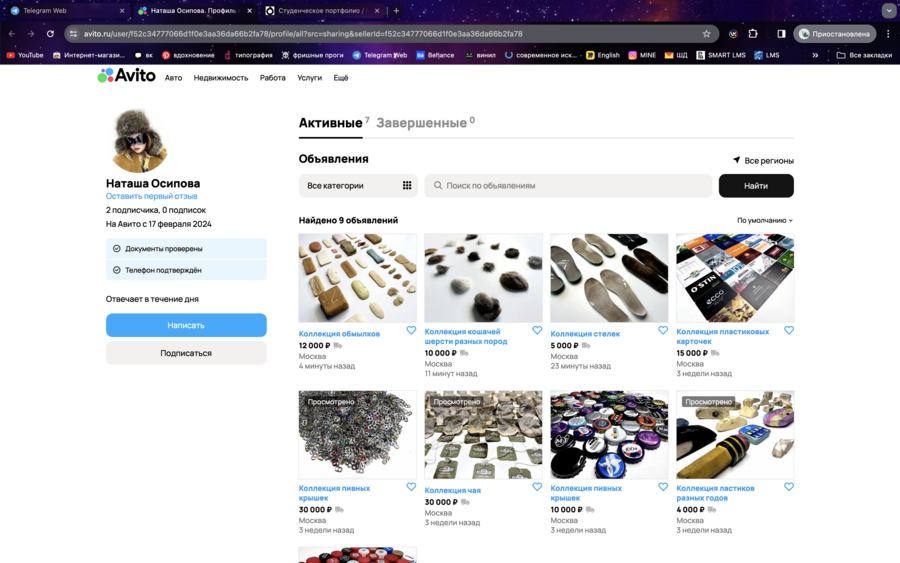Open the ШД bookmark
This screenshot has width=900, height=563.
click(x=676, y=55)
